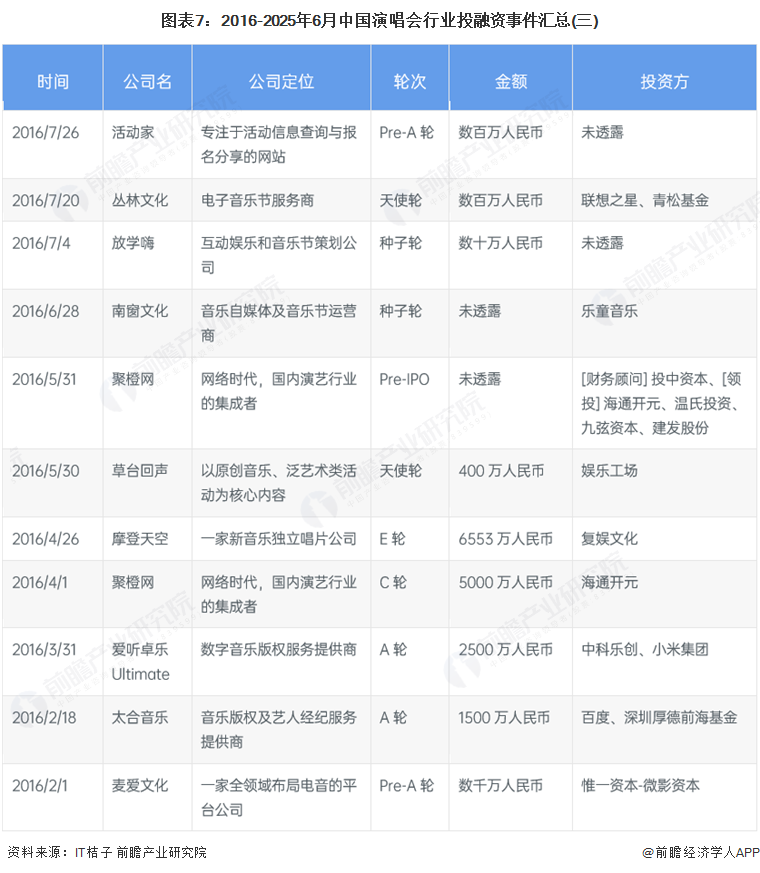
Task: Select the investor 乐童音乐
Action: point(609,311)
